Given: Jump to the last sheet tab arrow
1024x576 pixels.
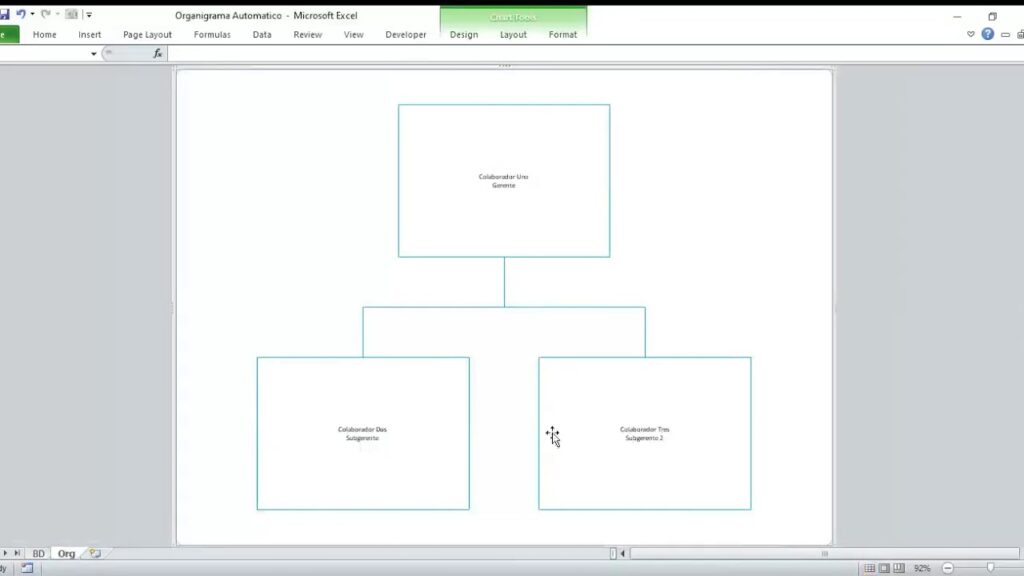Looking at the screenshot, I should 17,553.
